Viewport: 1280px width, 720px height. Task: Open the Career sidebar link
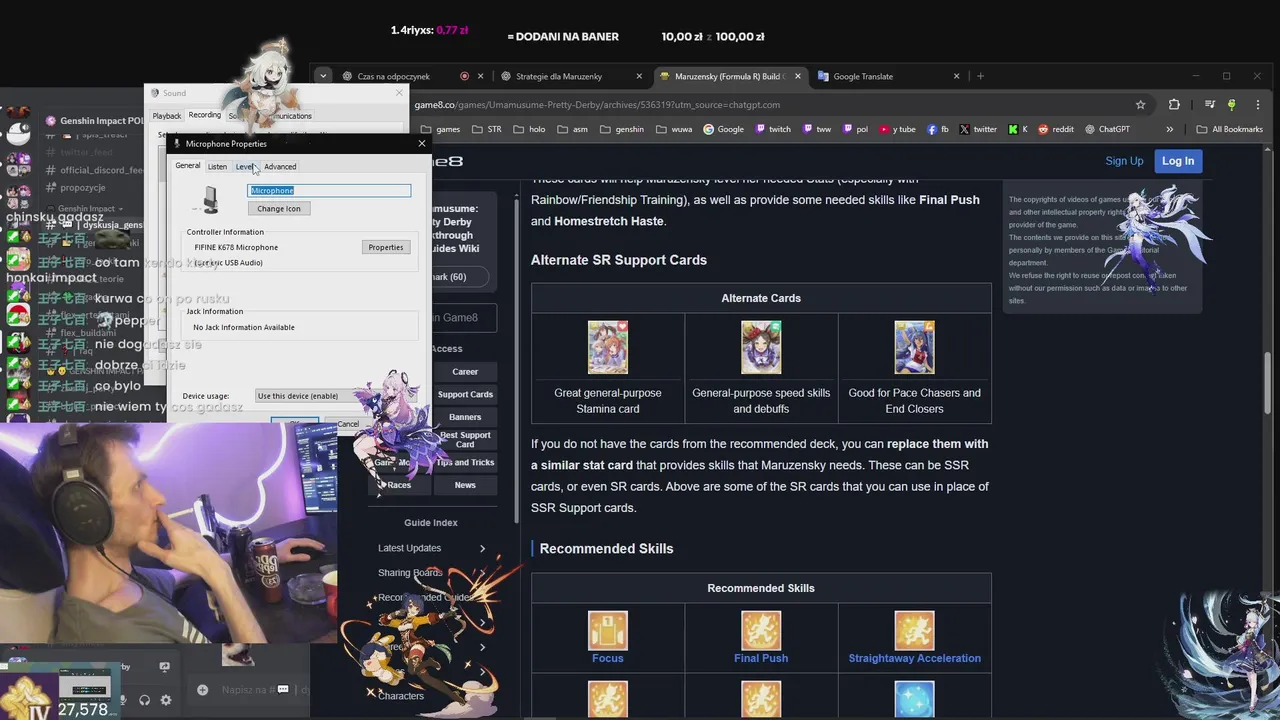(x=465, y=371)
